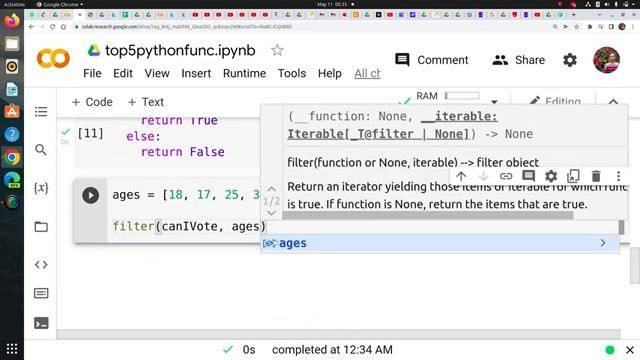Open the Edit menu

pyautogui.click(x=123, y=73)
